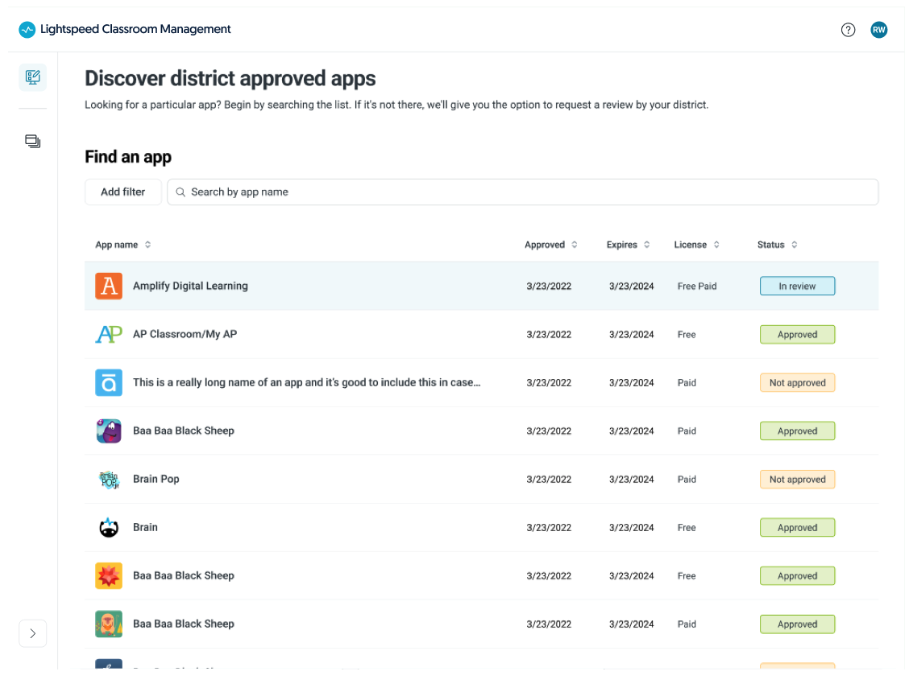Click the Not approved badge for Brain Pop

(x=797, y=479)
